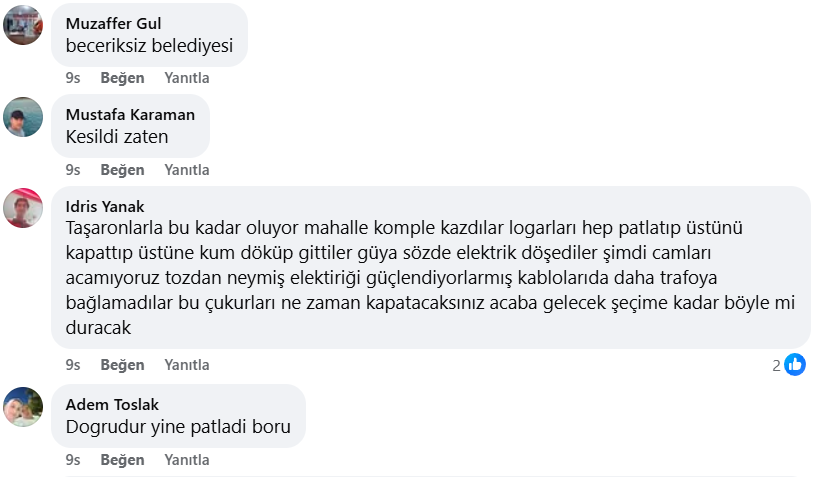The image size is (826, 477).
Task: Visit Mustafa Karaman's profile via name
Action: pos(130,114)
